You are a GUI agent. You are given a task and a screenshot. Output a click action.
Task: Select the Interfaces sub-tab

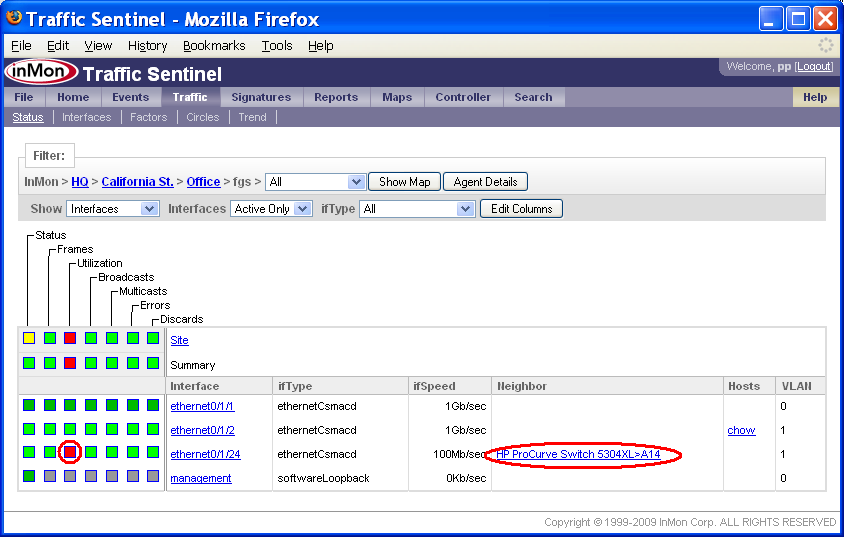pyautogui.click(x=86, y=117)
